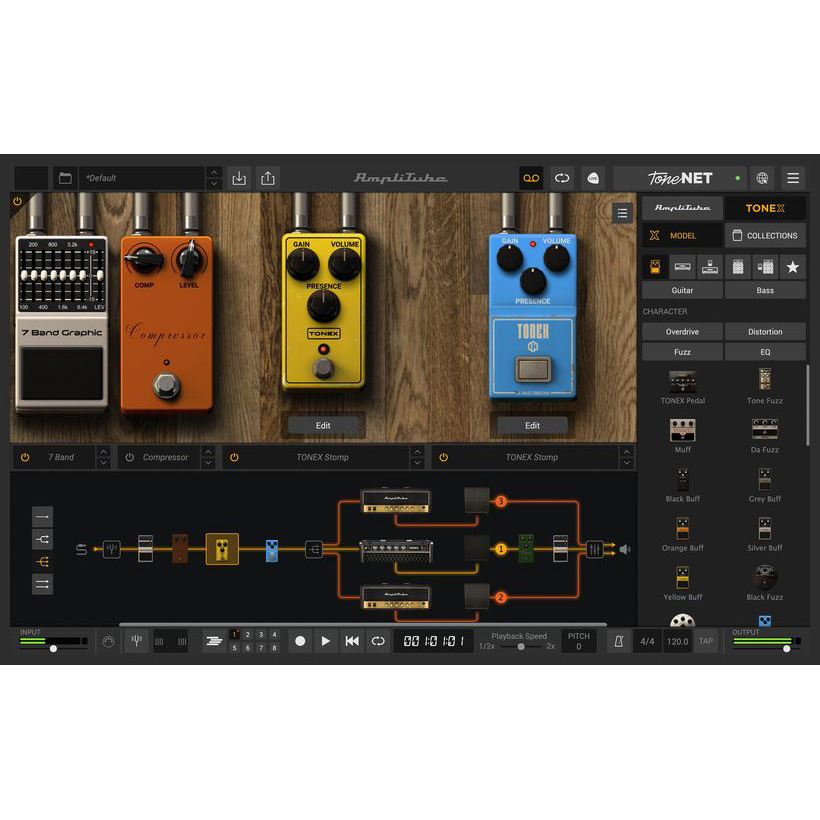Select the two-way split chain layout
Image resolution: width=820 pixels, height=820 pixels.
[x=42, y=539]
